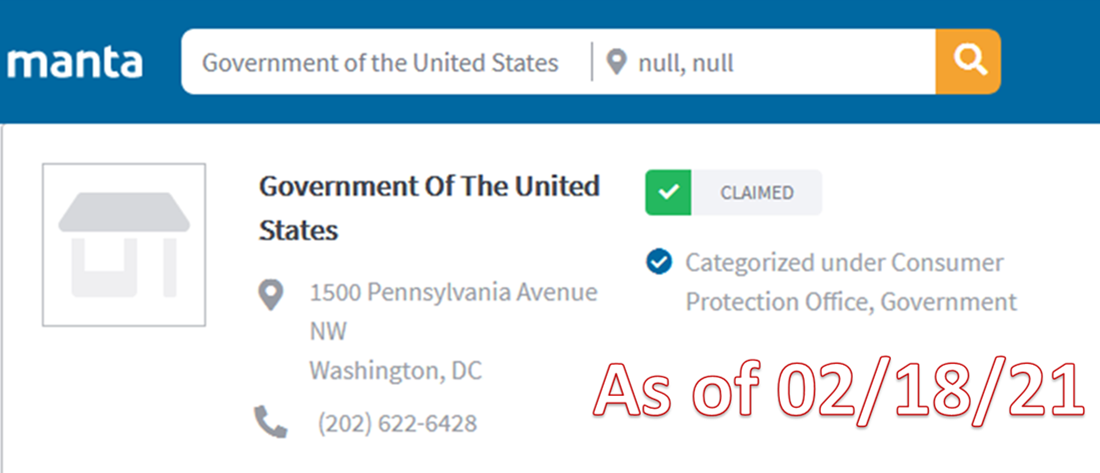Click the orange search magnifier button
This screenshot has height=473, width=1100.
(968, 62)
